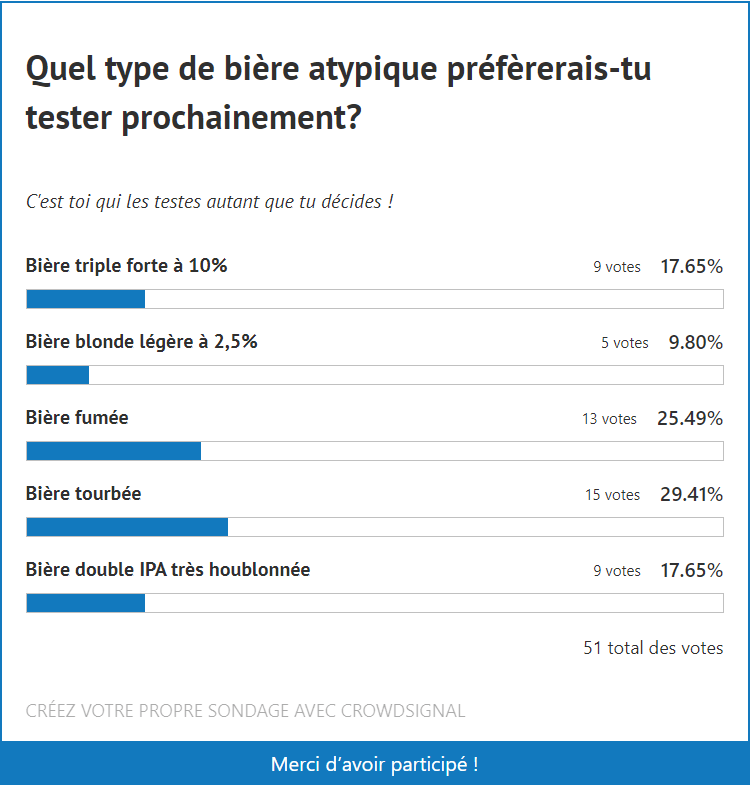
Task: Click the "5 votes" count
Action: tap(624, 343)
